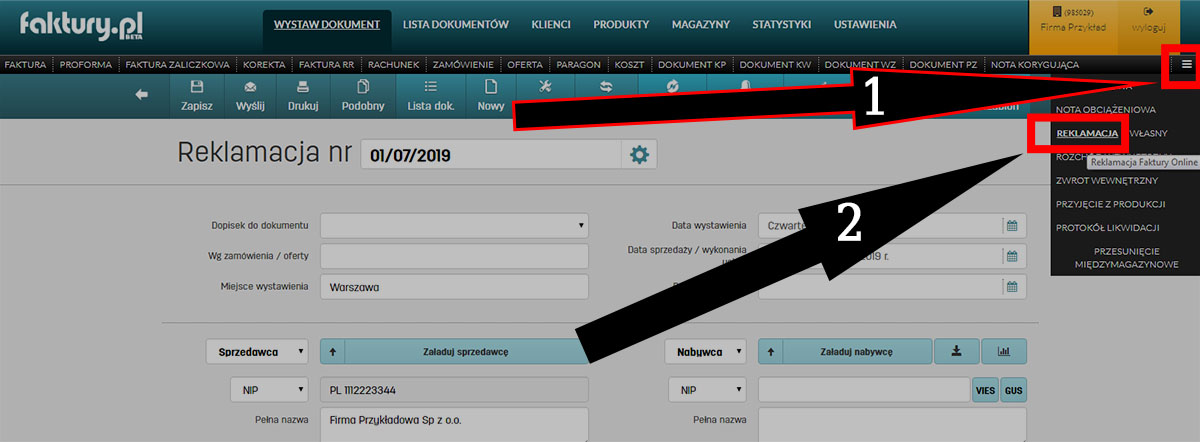Click up arrow next to Załaduj sprzedawcę
1200x442 pixels.
[332, 351]
